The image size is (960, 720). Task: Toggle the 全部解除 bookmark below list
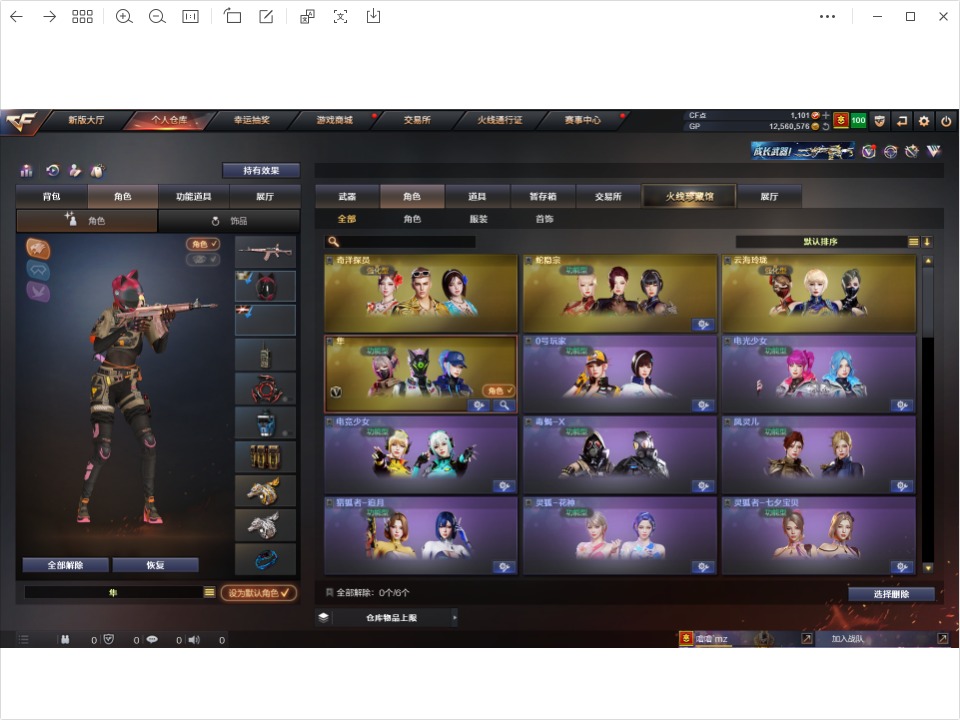tap(329, 592)
